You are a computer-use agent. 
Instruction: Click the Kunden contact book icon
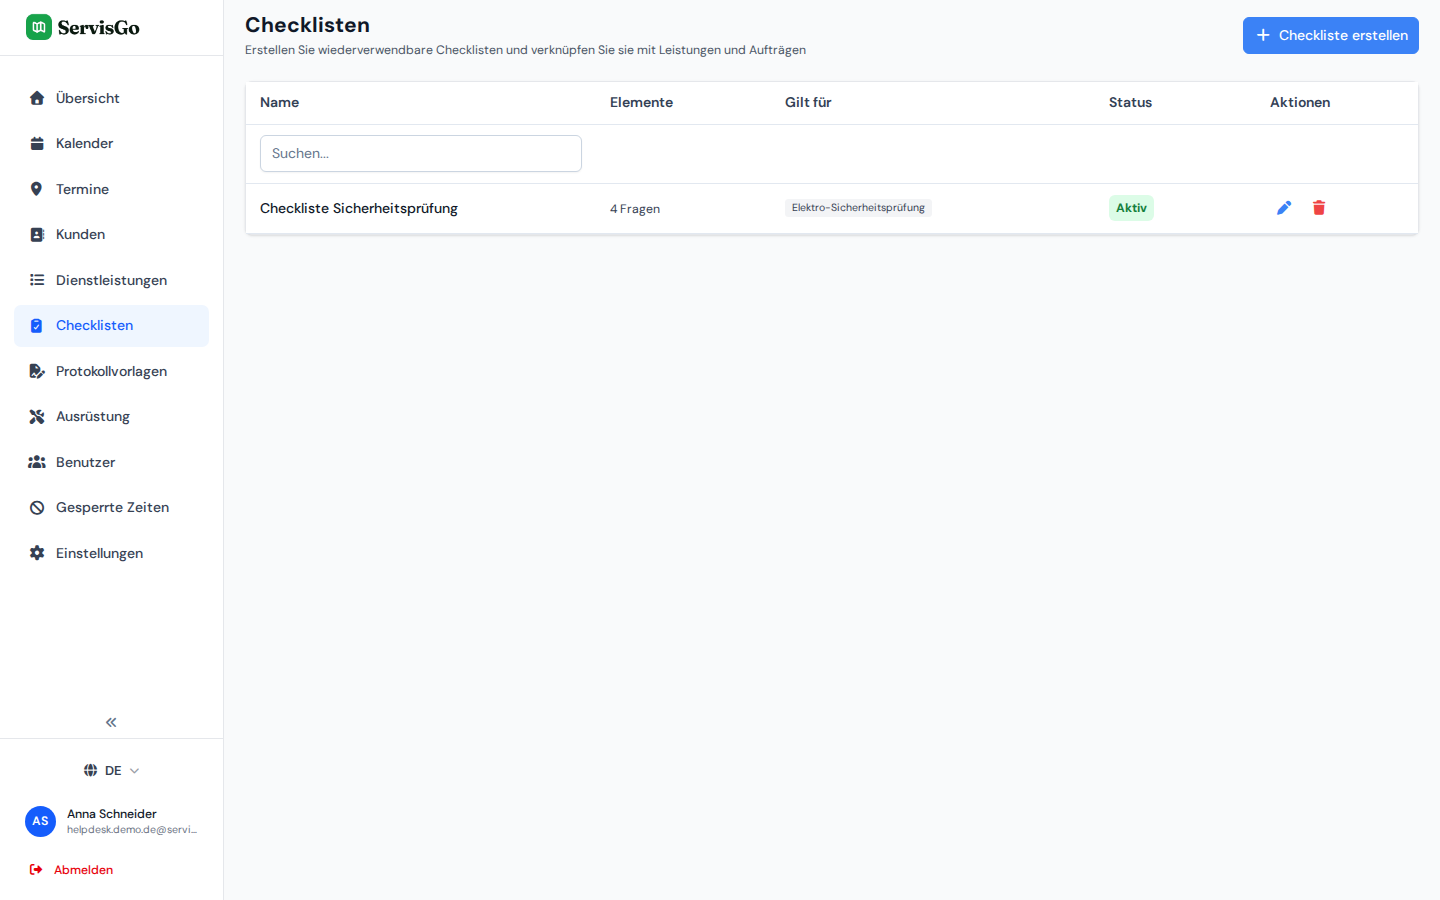[x=37, y=235]
